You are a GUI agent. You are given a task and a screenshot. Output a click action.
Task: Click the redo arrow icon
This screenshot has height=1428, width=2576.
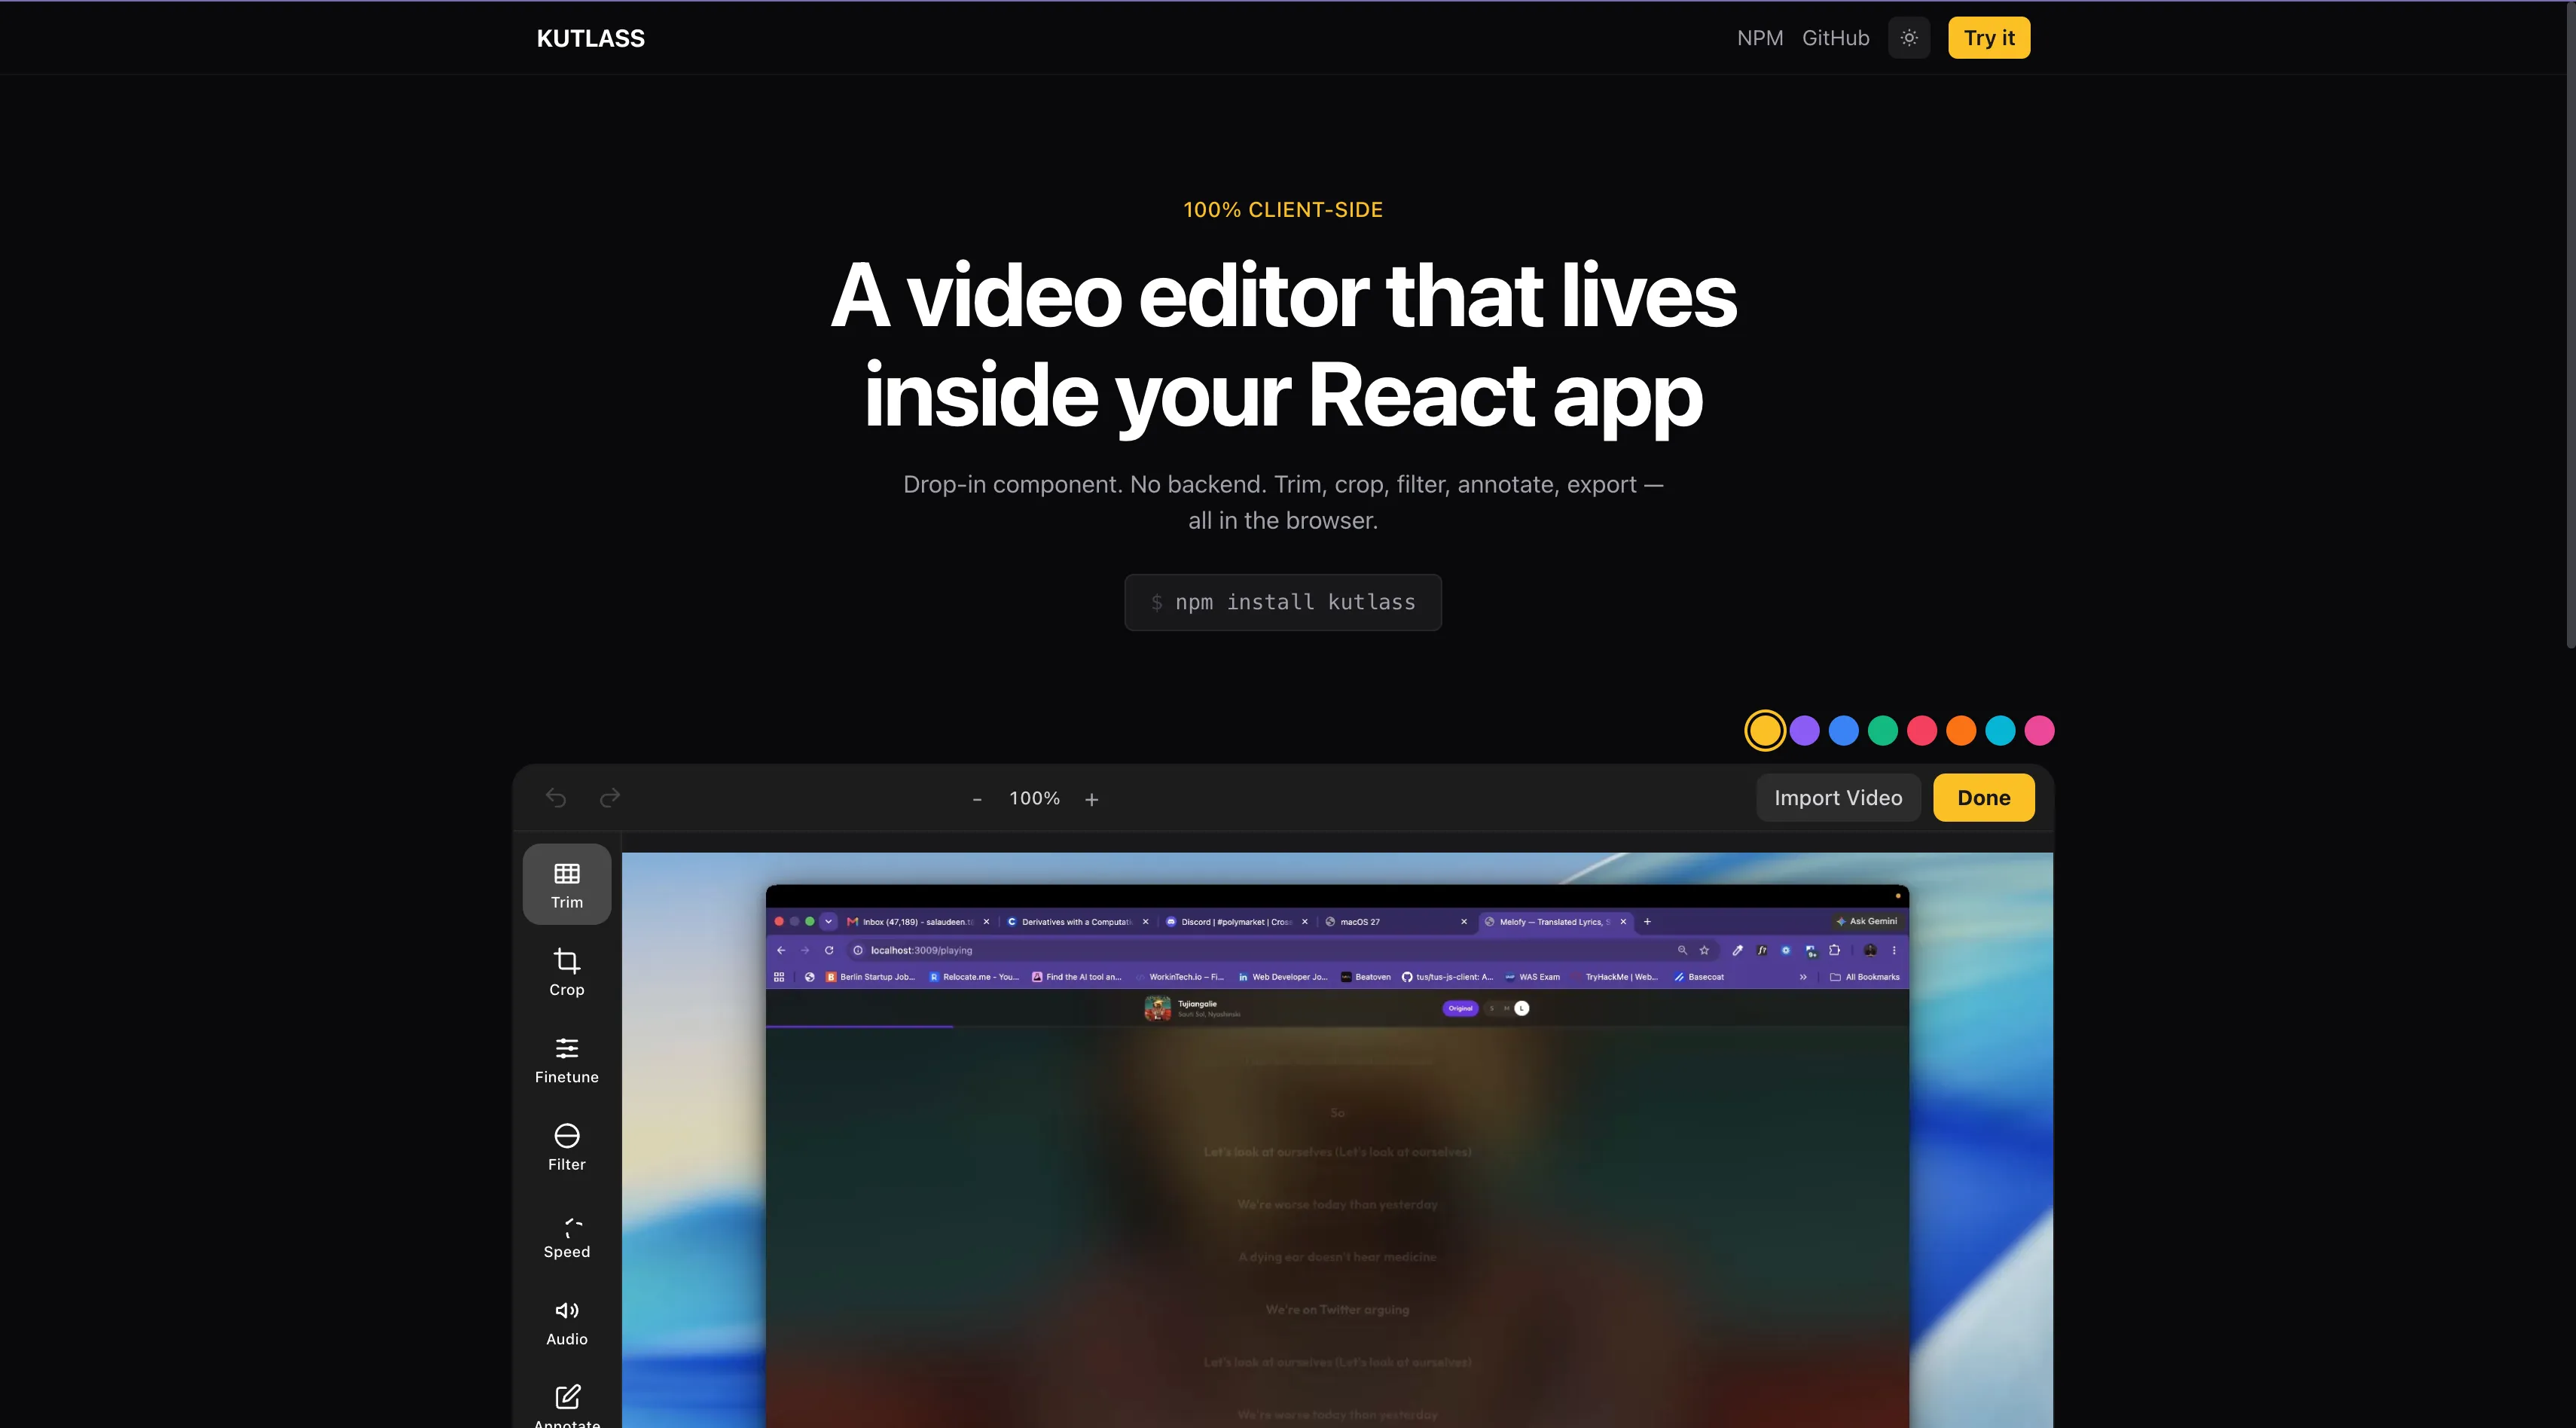pos(610,798)
